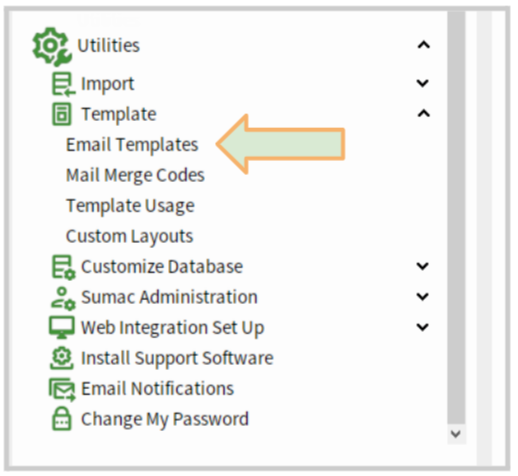Click the Import database arrow icon

coord(63,84)
